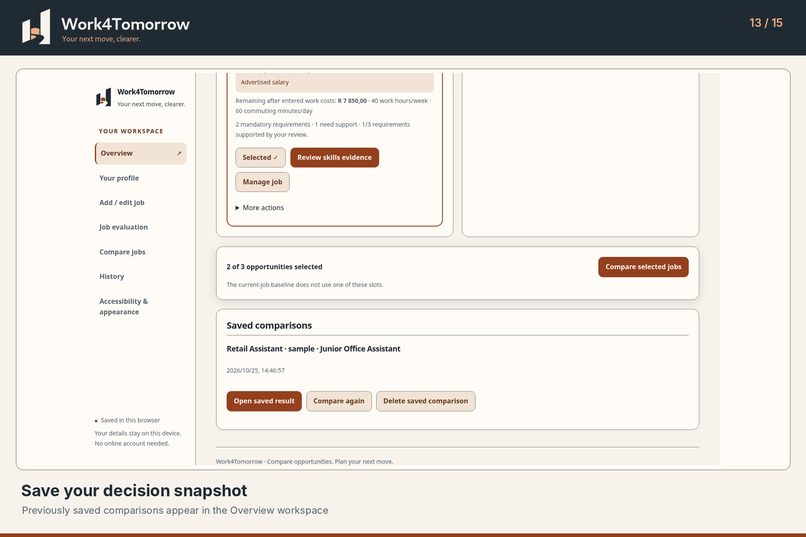Click the Work4Tomorrow sidebar logo icon
This screenshot has height=537, width=806.
[x=103, y=97]
